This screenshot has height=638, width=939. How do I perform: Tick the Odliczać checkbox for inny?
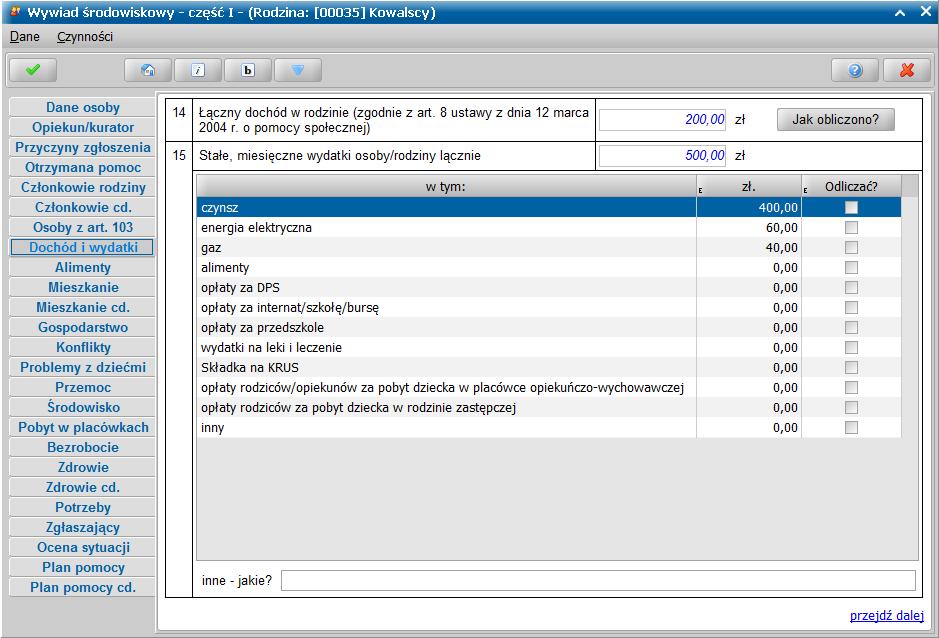(x=851, y=427)
